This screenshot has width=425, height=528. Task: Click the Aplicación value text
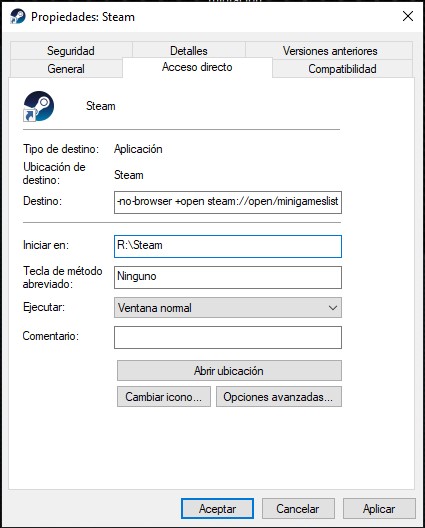pyautogui.click(x=138, y=149)
